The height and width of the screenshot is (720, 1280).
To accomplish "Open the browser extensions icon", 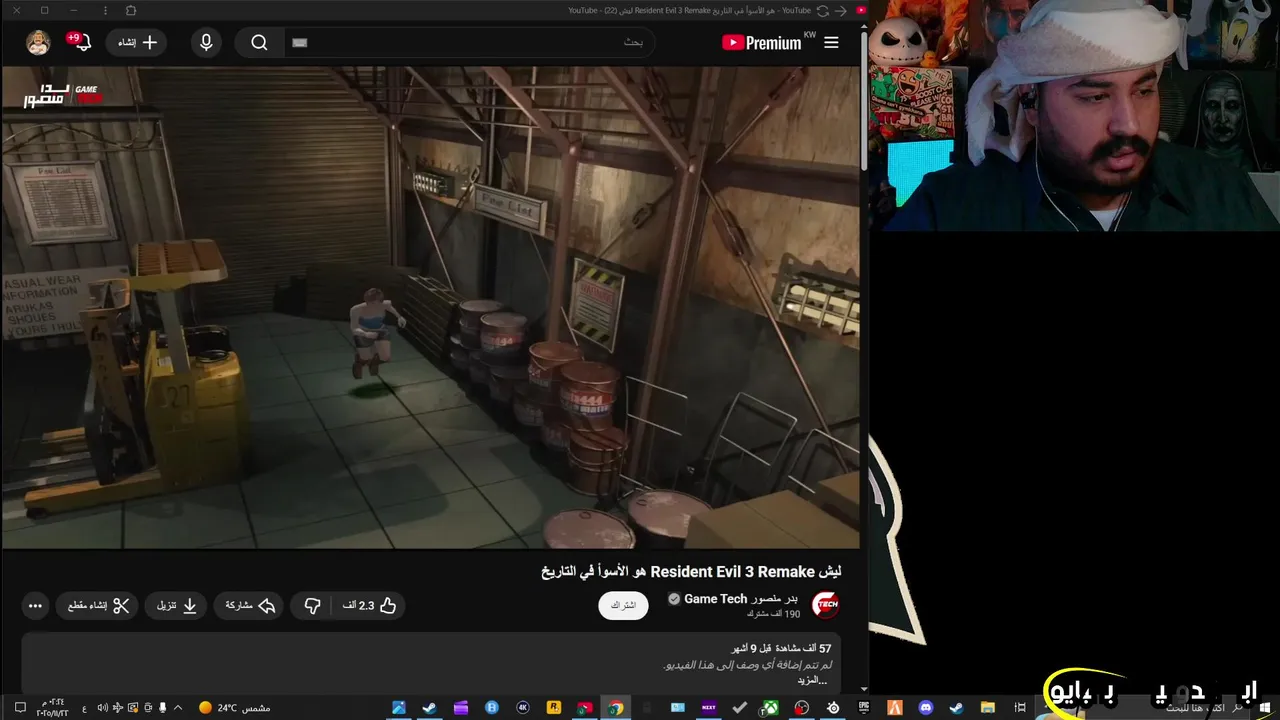I will pos(131,10).
